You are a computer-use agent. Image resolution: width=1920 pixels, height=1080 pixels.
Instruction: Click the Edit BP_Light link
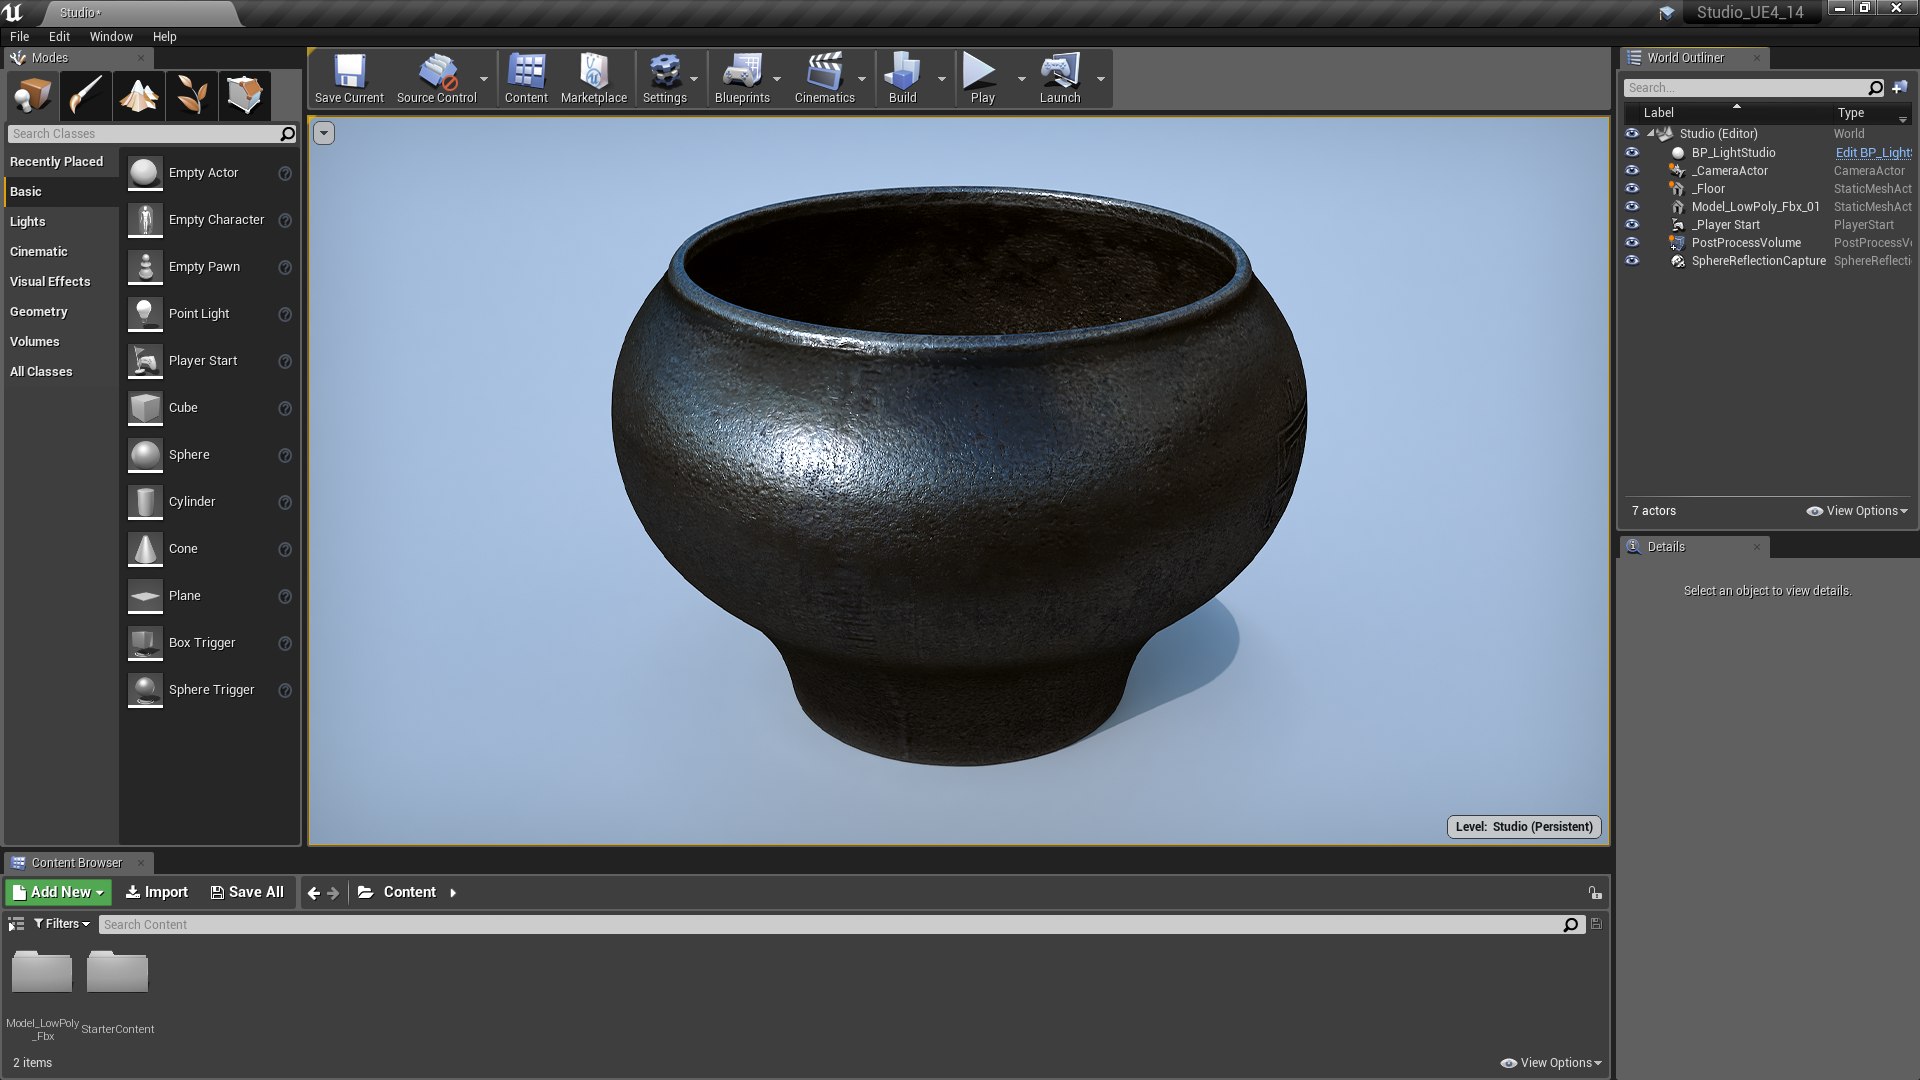pyautogui.click(x=1873, y=153)
